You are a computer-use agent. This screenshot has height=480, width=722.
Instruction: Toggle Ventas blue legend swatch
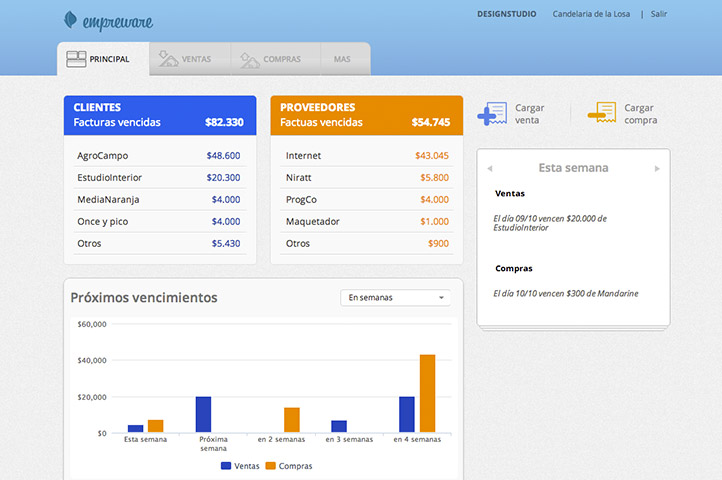tap(226, 466)
